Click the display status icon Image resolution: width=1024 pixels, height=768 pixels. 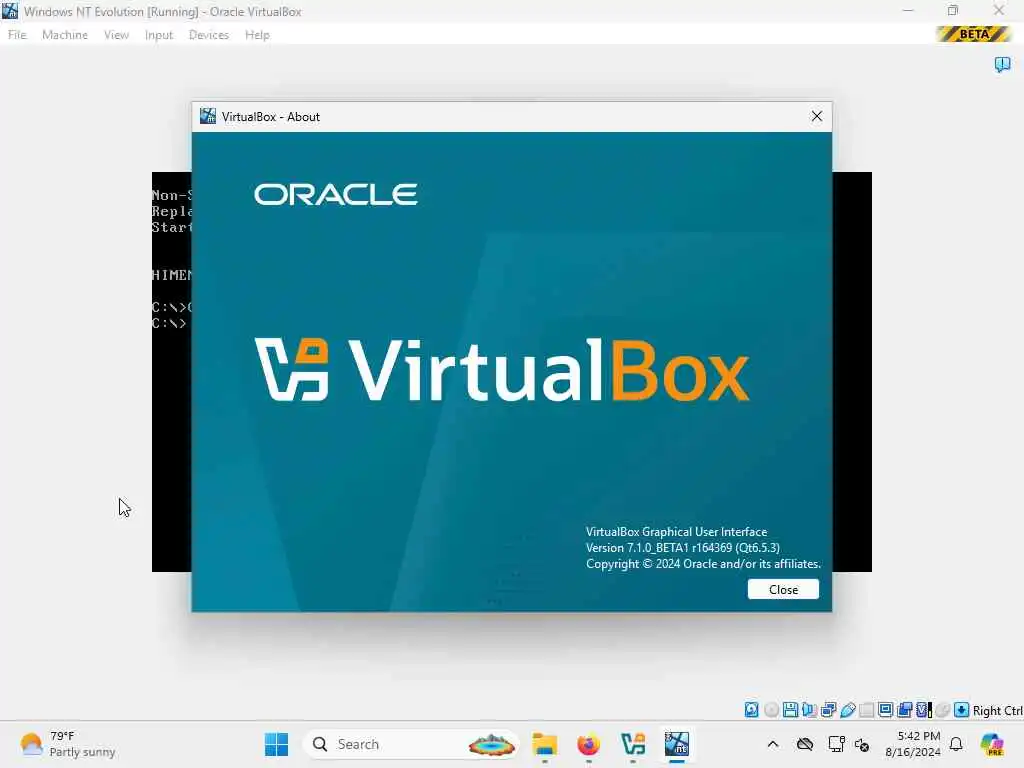[886, 710]
